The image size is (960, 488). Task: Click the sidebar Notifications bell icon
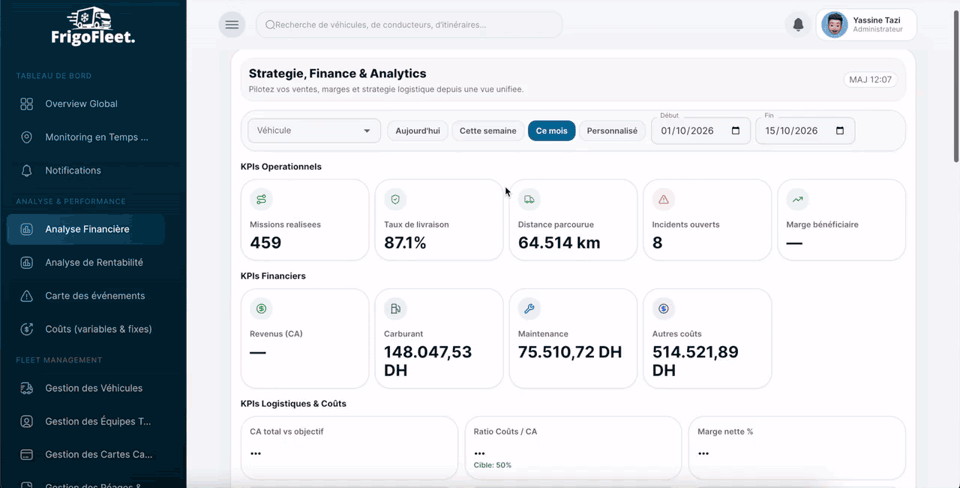click(x=26, y=171)
